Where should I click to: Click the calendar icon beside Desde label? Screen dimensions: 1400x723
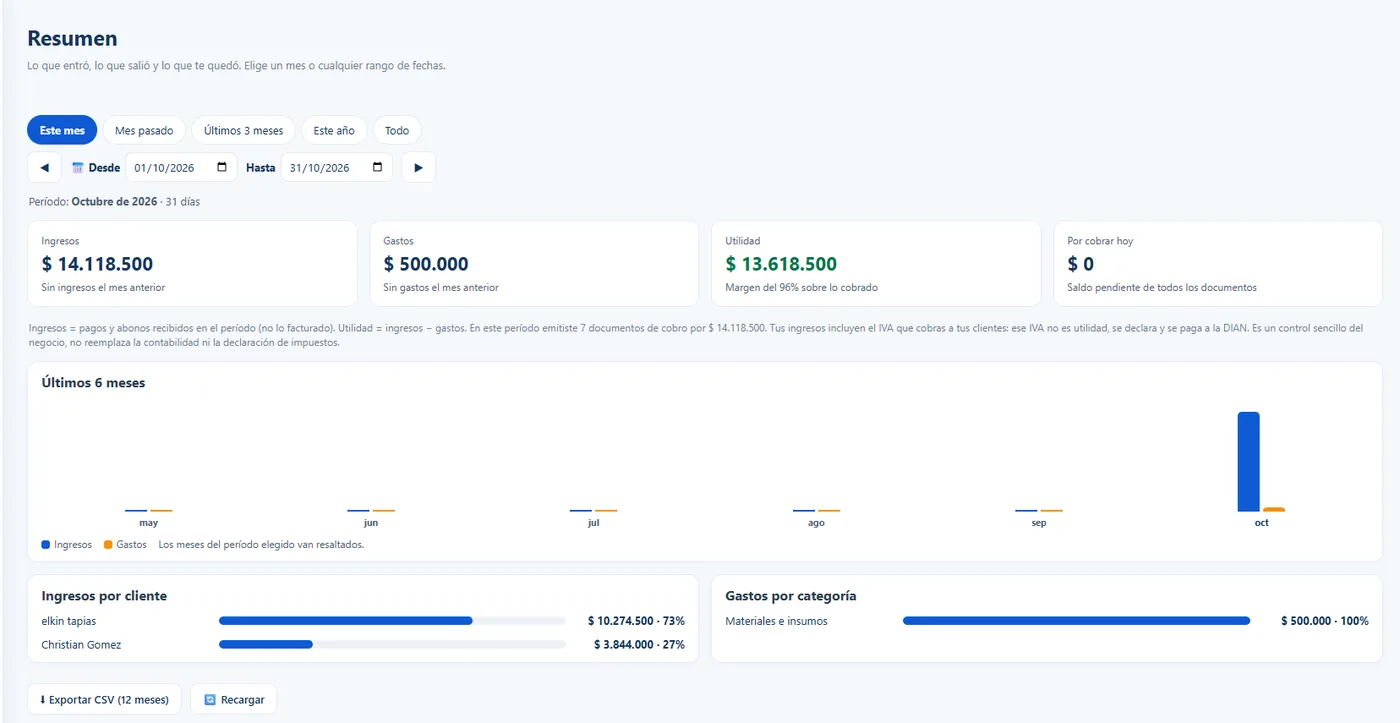tap(78, 168)
